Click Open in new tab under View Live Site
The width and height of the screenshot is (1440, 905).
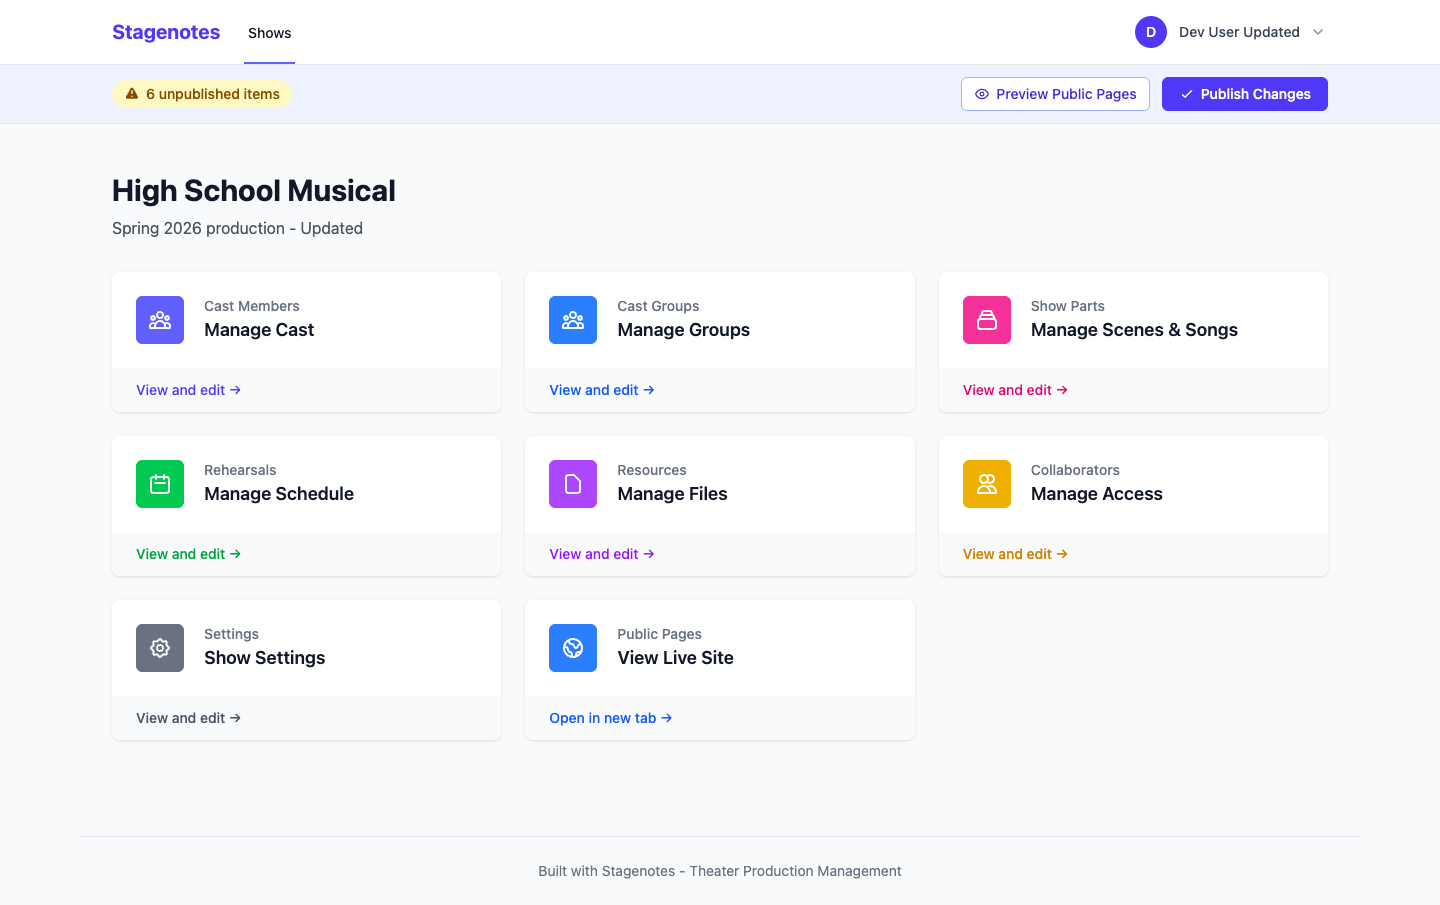coord(611,717)
